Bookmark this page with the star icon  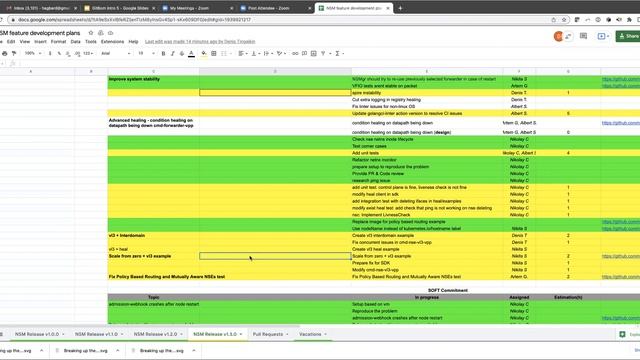564,20
